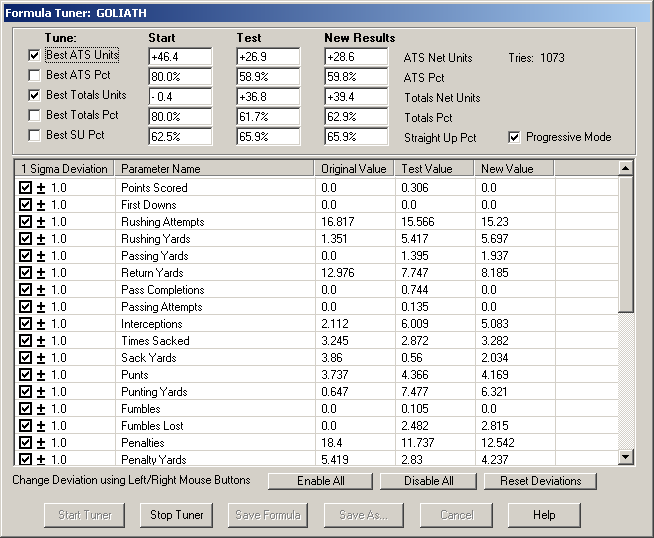Click the ATS Net Units Start field +46.4
This screenshot has height=538, width=654.
coord(180,57)
